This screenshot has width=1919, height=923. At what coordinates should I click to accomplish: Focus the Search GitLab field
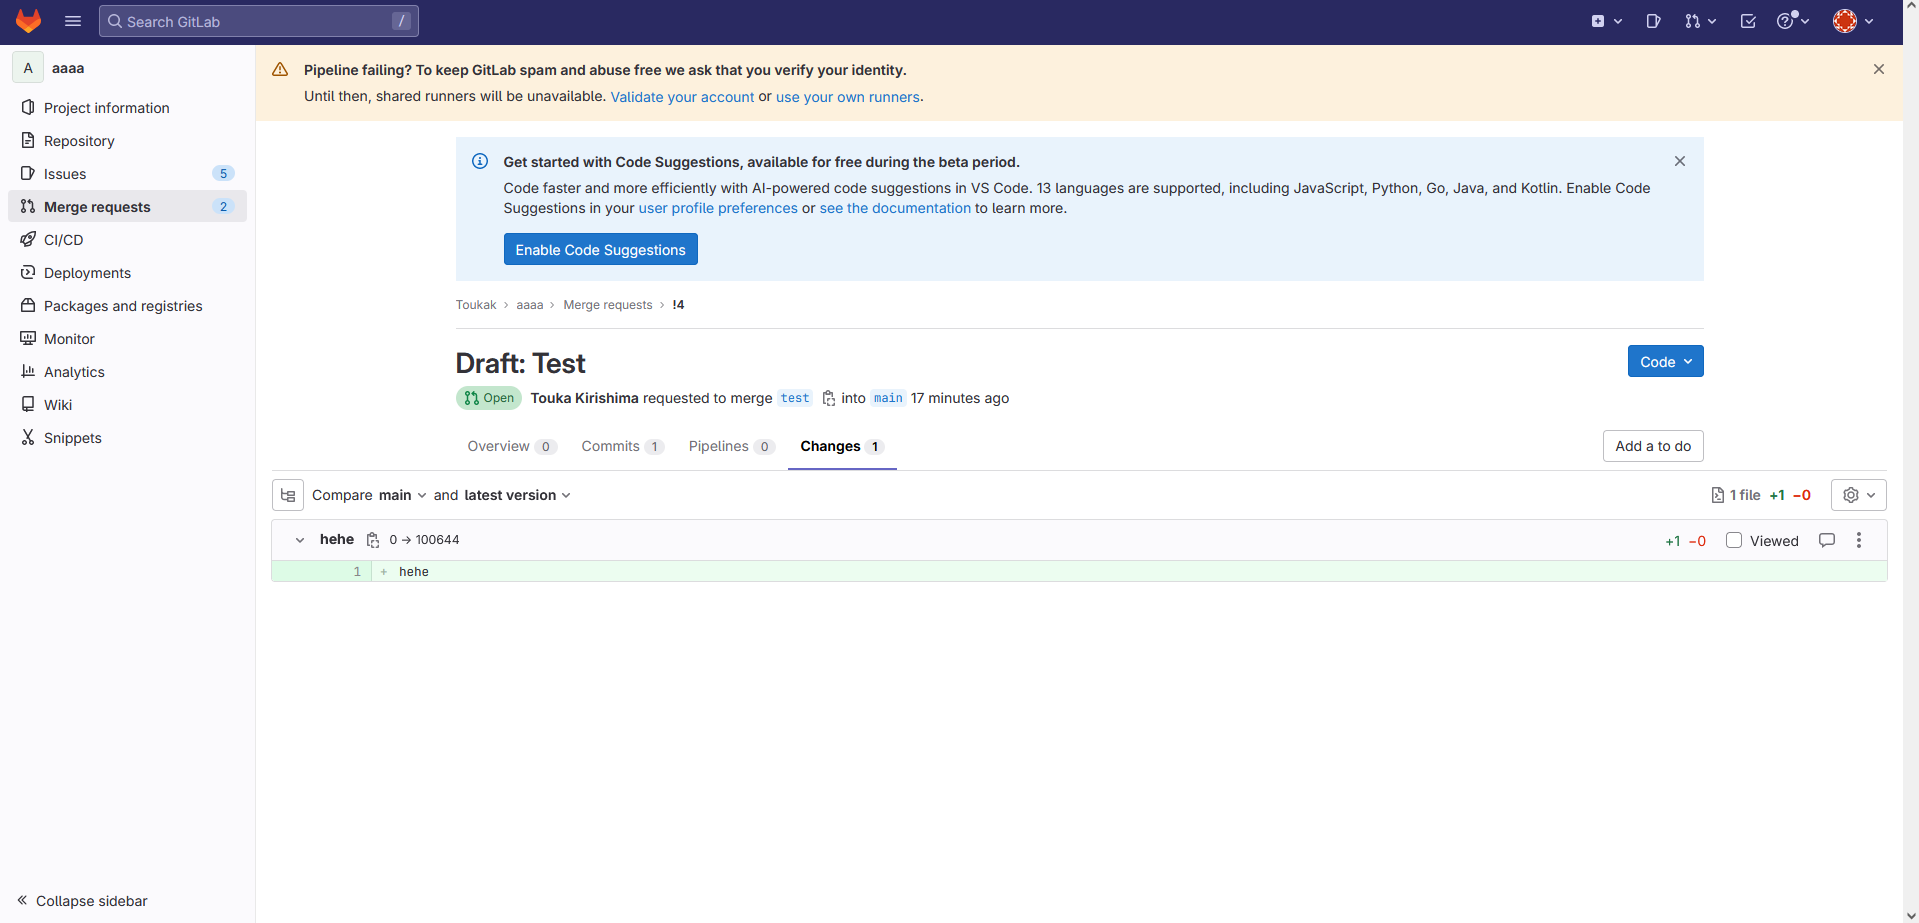click(258, 21)
